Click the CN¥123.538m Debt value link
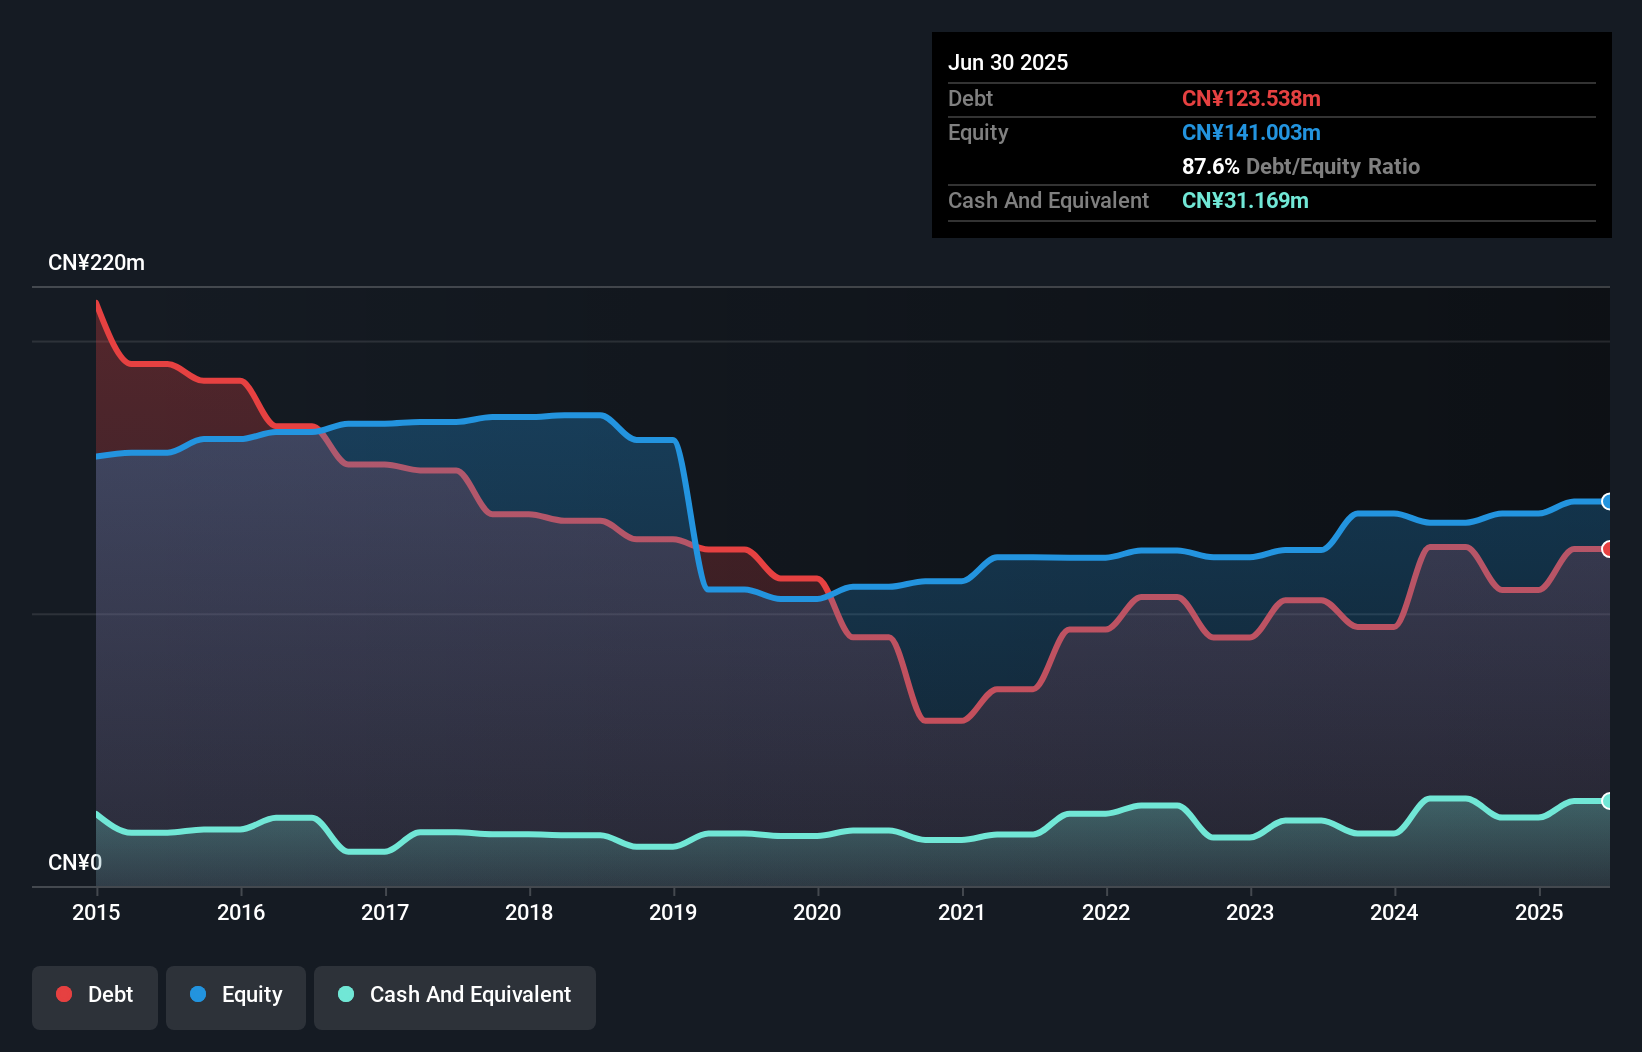The height and width of the screenshot is (1052, 1642). point(1252,98)
